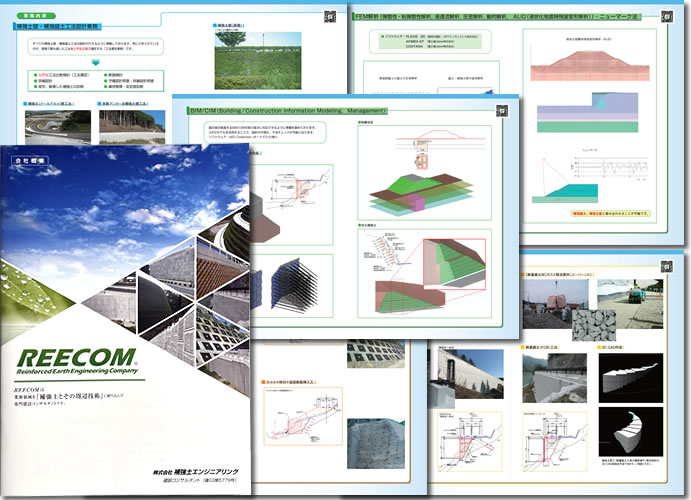Open the brown and green striped slope model
Screen dimensions: 691x500
409,297
